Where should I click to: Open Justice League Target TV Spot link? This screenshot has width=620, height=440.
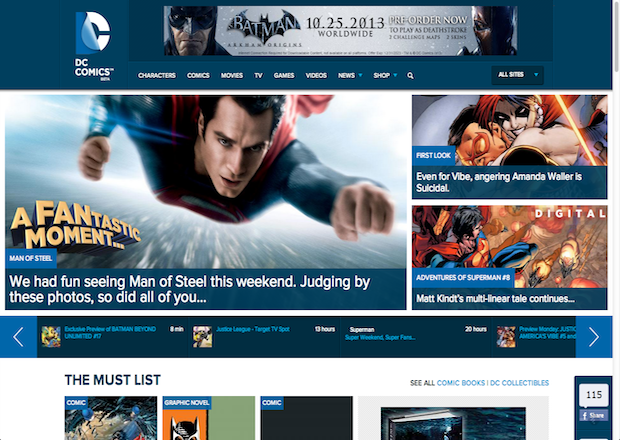pos(253,329)
